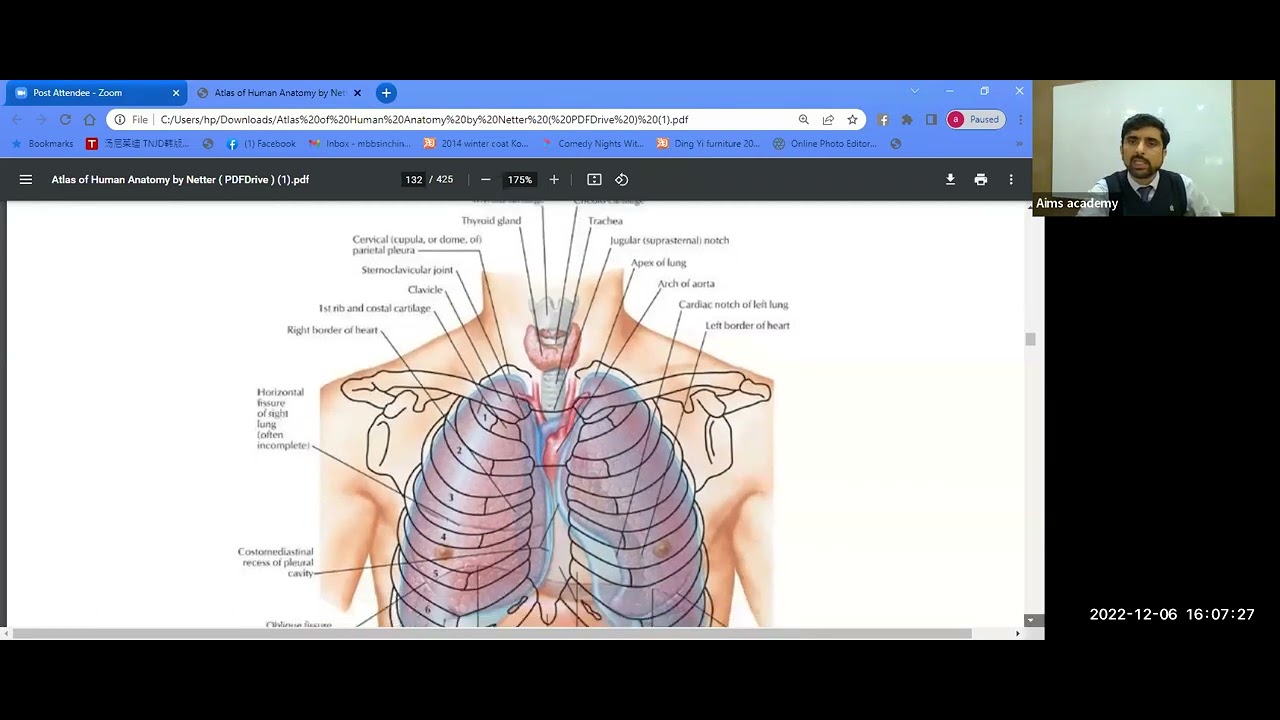Click the horizontal scrollbar thumb
This screenshot has height=720, width=1280.
[492, 633]
